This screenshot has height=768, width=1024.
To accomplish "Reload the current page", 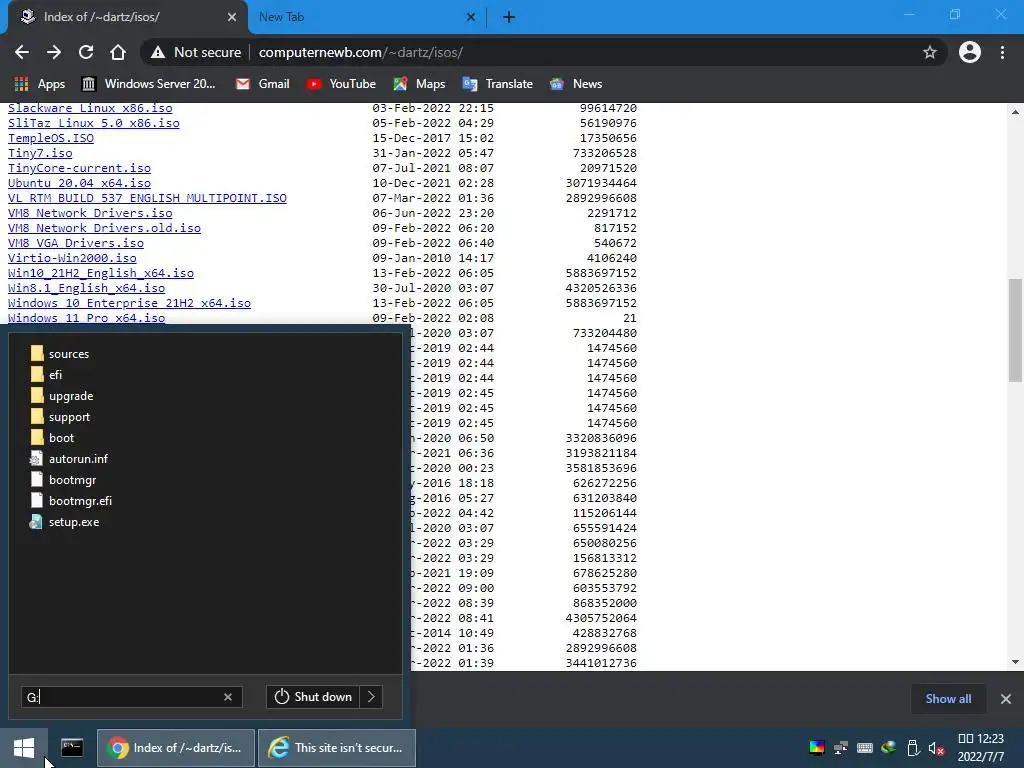I will (x=86, y=52).
